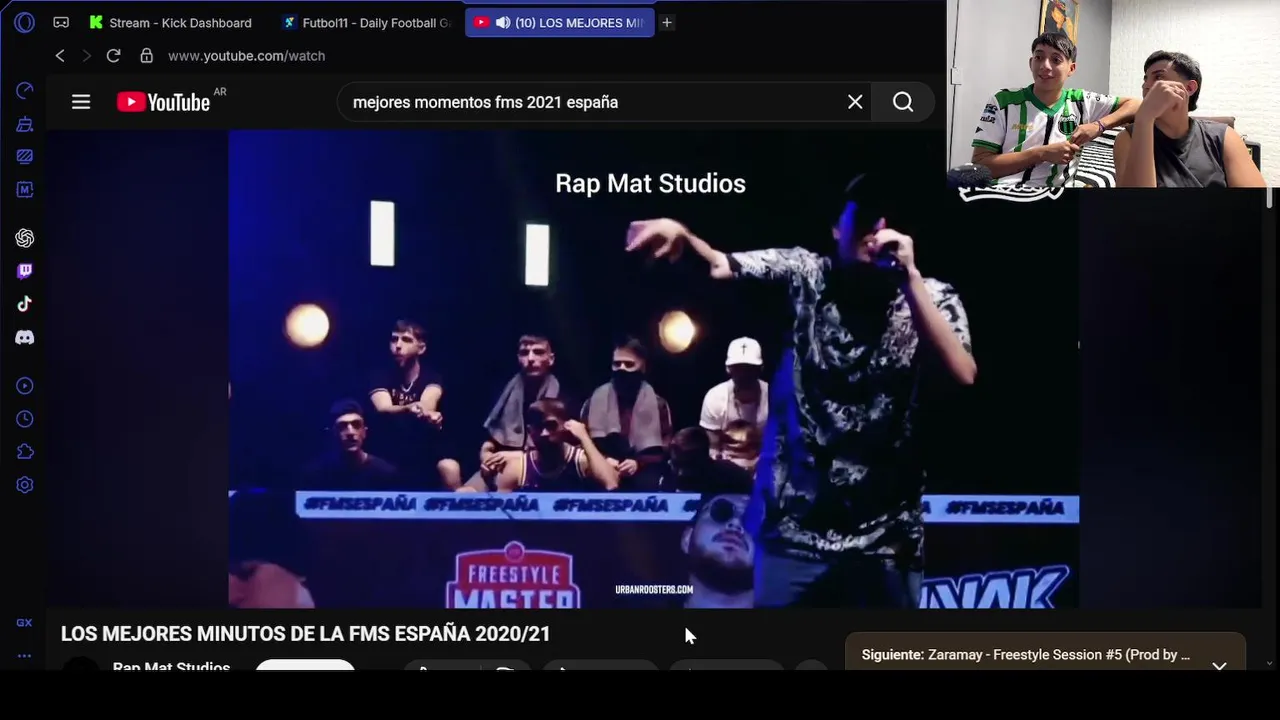Viewport: 1280px width, 720px height.
Task: Open ChatGPT from the sidebar
Action: [x=25, y=238]
